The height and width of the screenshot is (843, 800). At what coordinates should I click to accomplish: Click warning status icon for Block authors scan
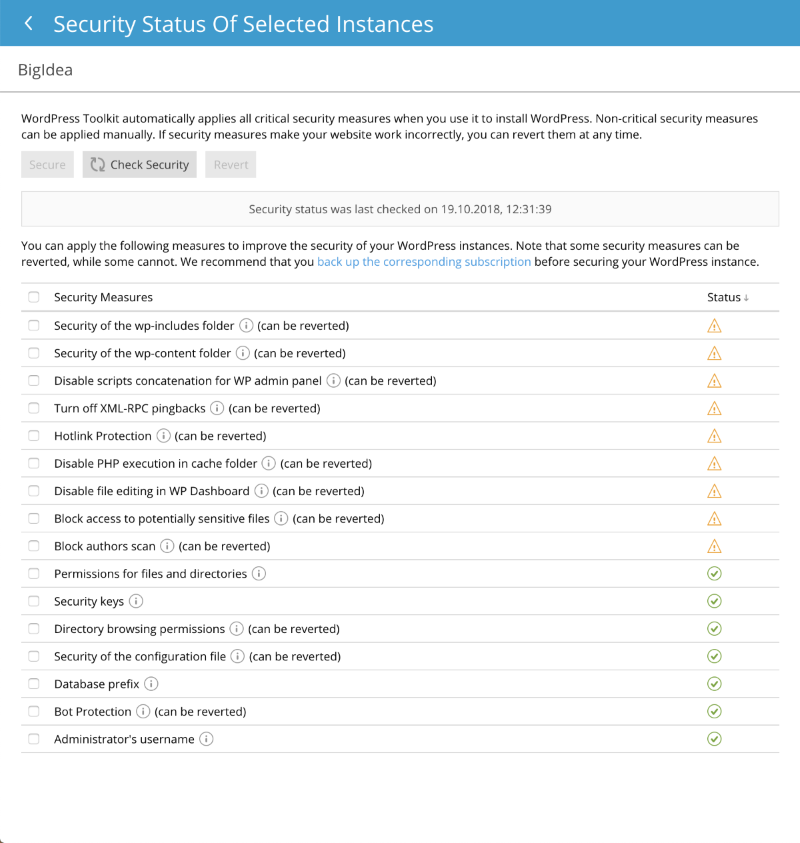click(x=714, y=546)
